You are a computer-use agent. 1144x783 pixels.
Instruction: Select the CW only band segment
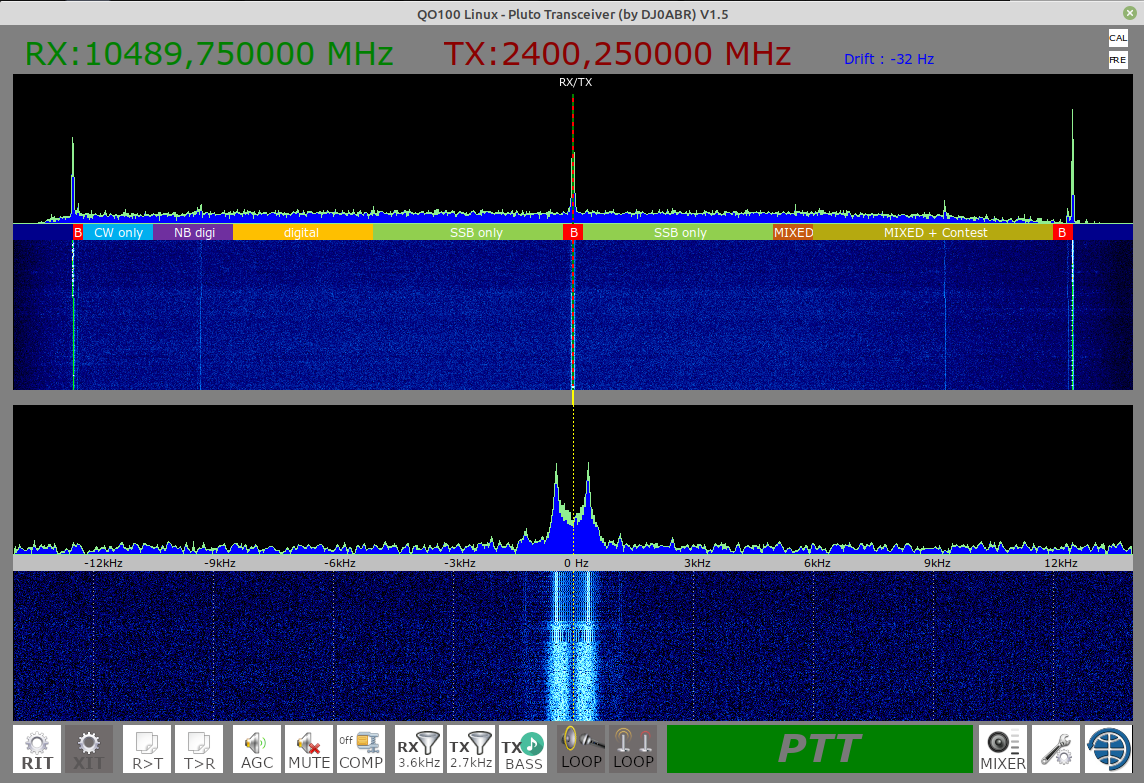[118, 232]
